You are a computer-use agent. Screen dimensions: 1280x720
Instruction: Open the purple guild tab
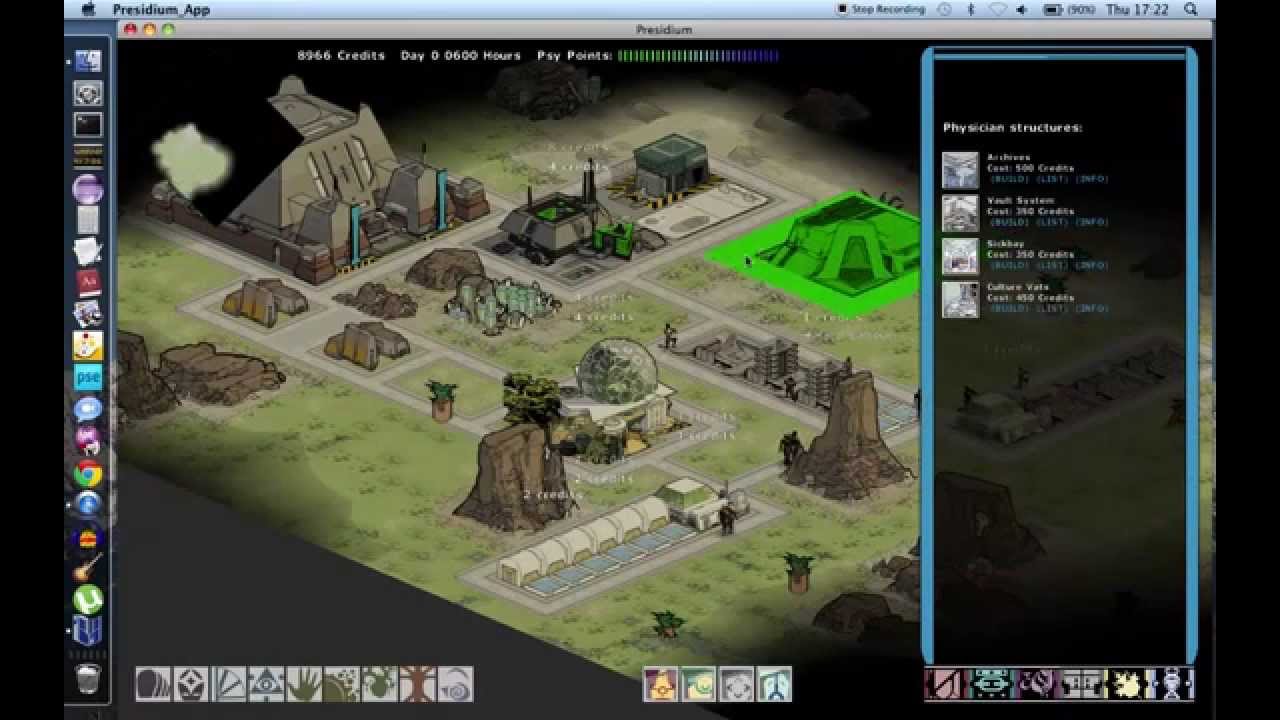[x=1035, y=684]
